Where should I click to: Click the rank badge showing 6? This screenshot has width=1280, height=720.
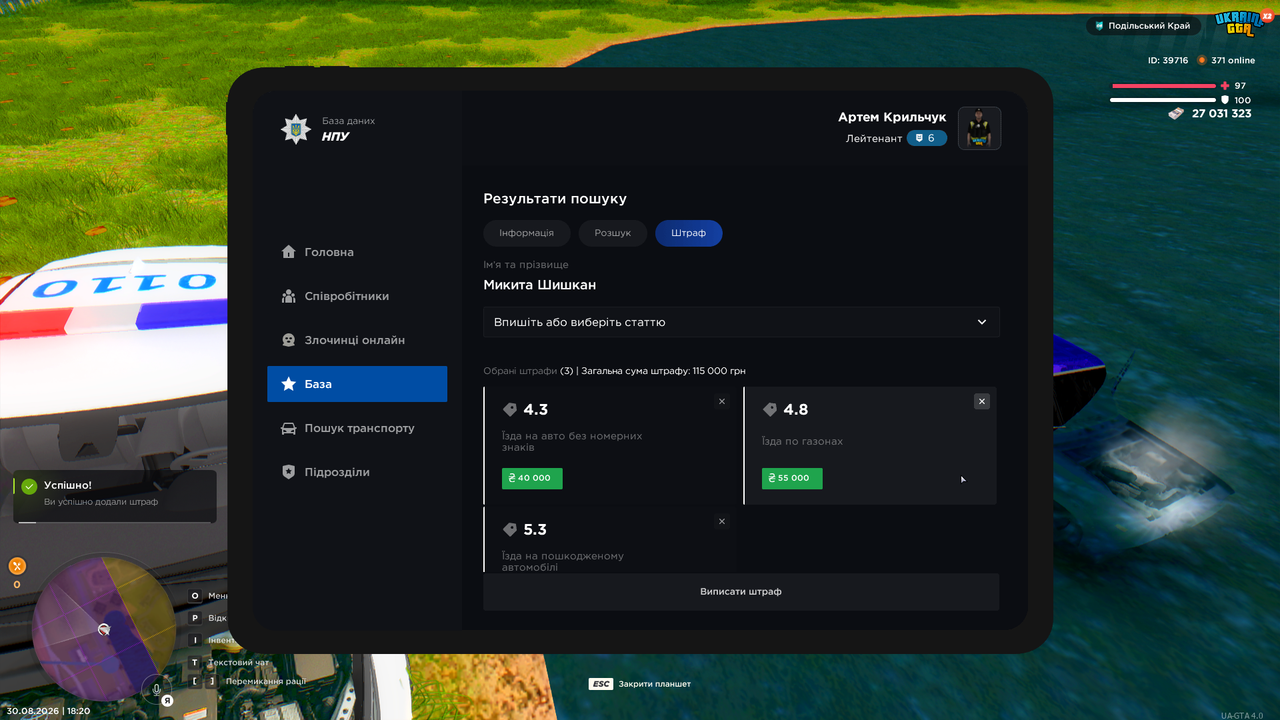tap(926, 138)
